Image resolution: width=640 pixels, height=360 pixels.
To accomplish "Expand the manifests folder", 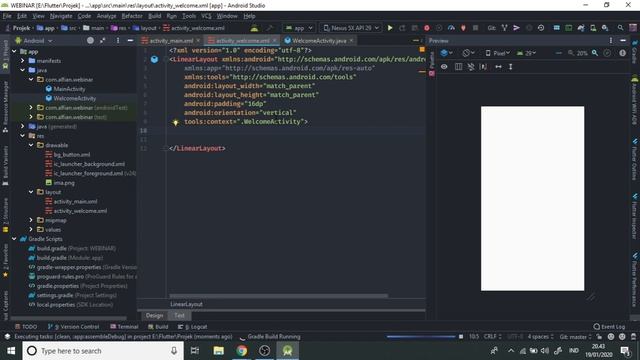I will 23,60.
